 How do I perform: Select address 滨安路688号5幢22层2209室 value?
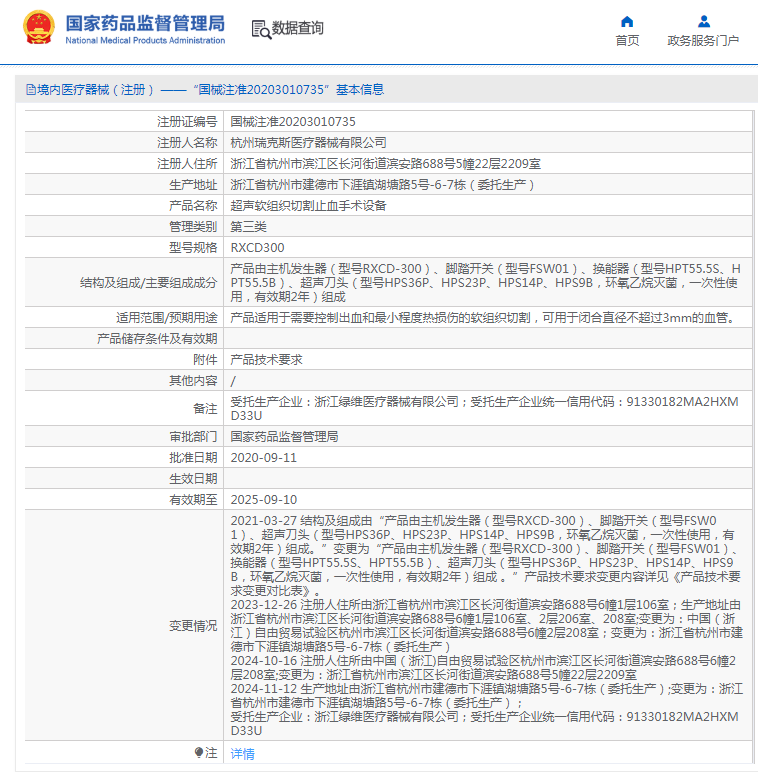click(385, 163)
